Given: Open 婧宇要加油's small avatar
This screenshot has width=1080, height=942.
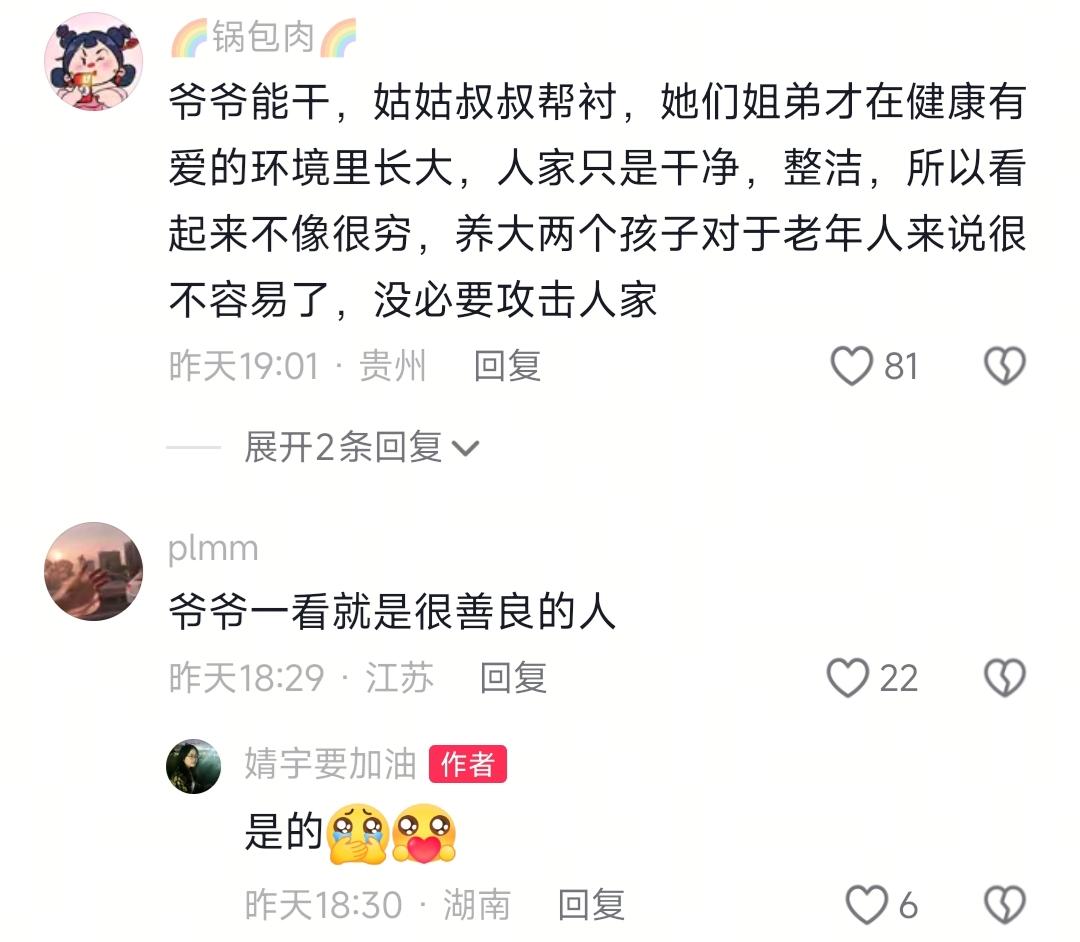Looking at the screenshot, I should (x=194, y=766).
